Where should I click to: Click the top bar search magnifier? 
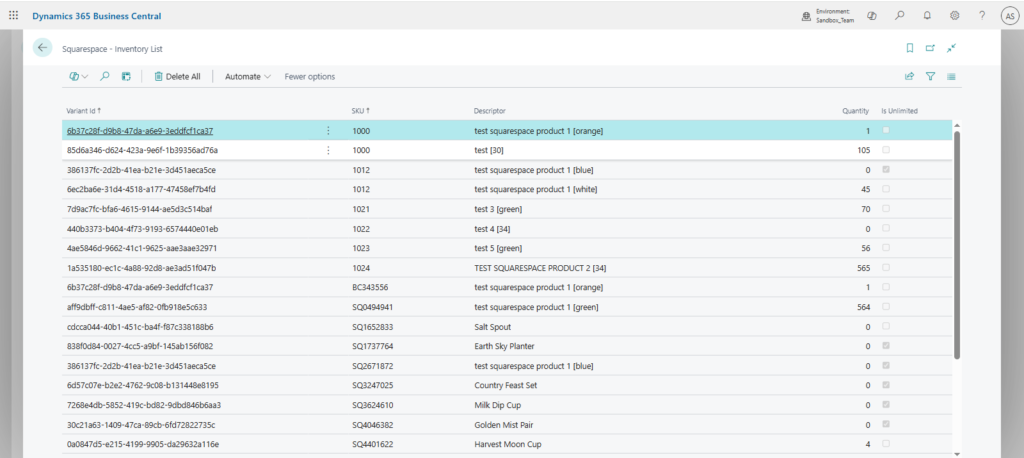(899, 16)
